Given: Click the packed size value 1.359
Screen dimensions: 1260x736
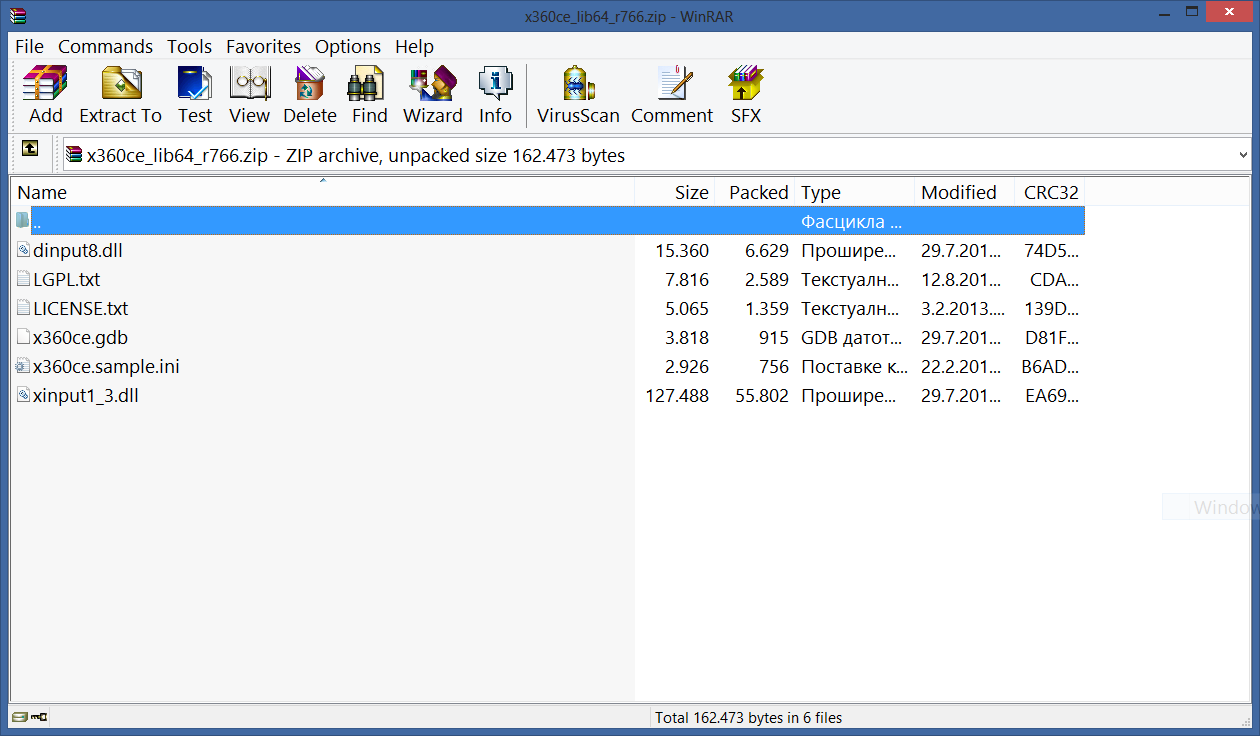Looking at the screenshot, I should tap(767, 308).
